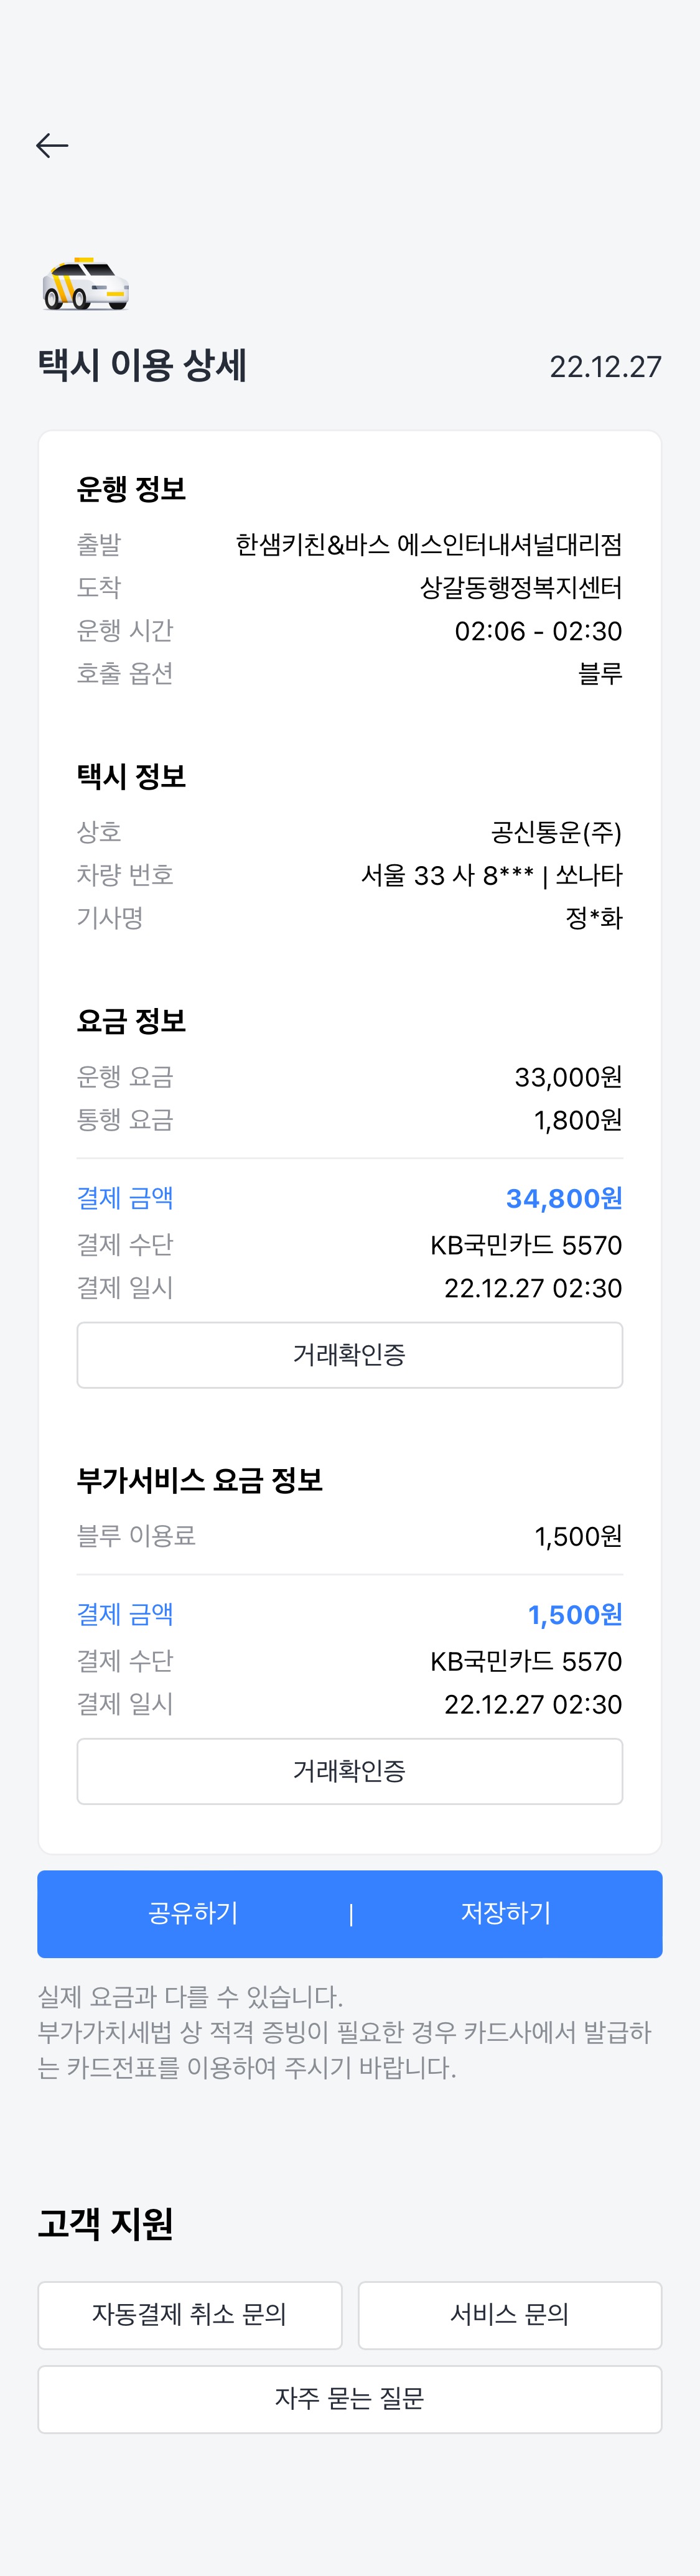Select the destination 상갈동행정복지센터
This screenshot has height=2576, width=700.
click(520, 588)
